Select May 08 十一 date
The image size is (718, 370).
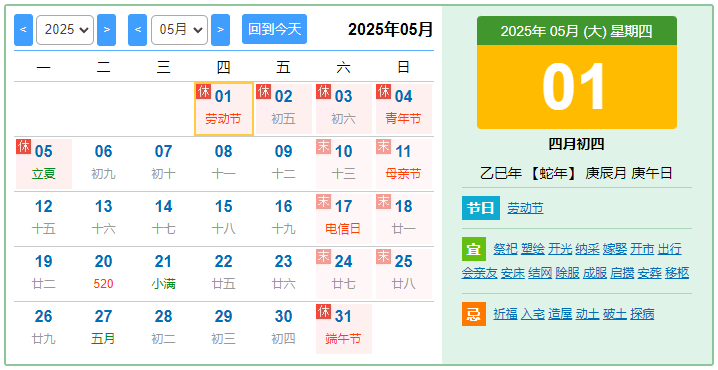(223, 164)
